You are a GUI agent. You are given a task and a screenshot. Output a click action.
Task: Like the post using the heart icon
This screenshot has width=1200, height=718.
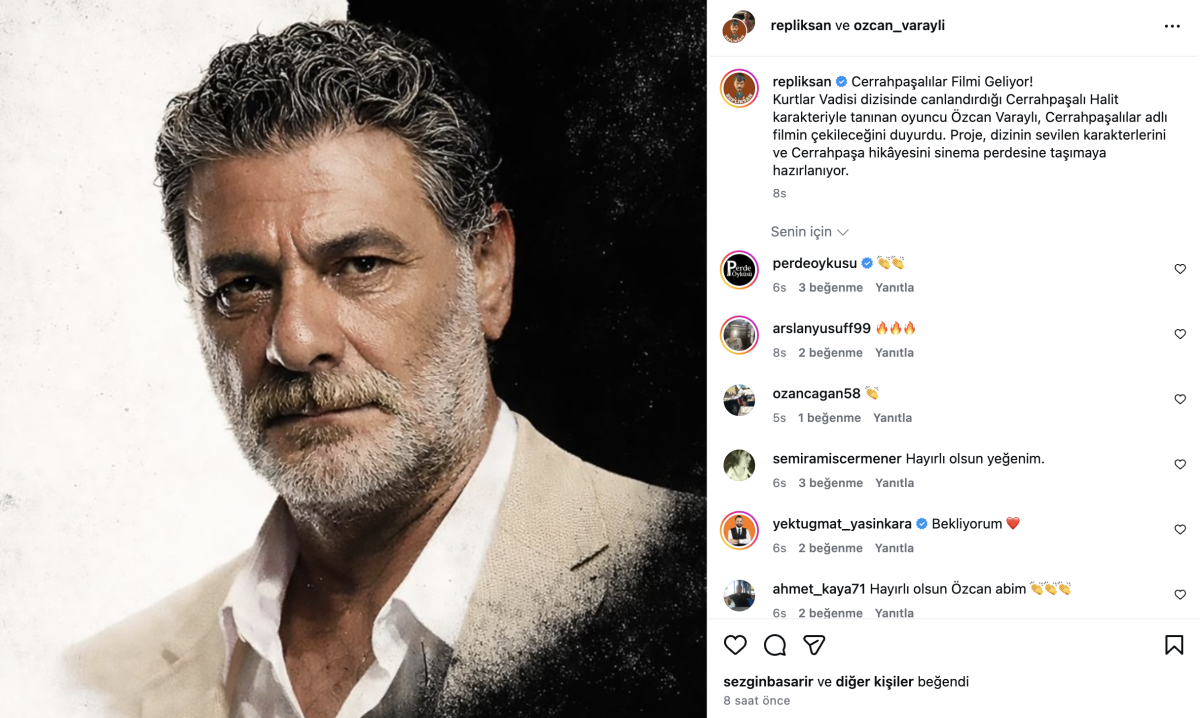click(735, 645)
